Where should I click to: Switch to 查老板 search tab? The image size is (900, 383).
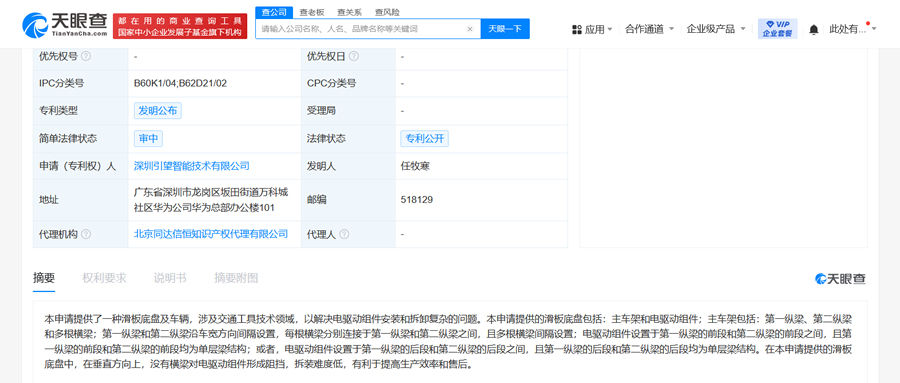point(312,12)
